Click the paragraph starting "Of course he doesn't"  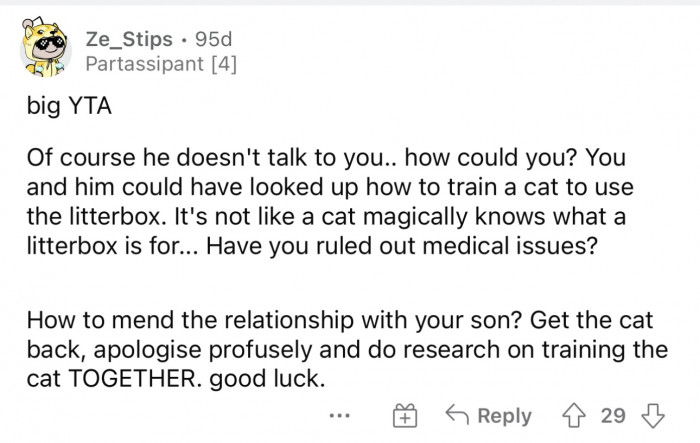340,202
